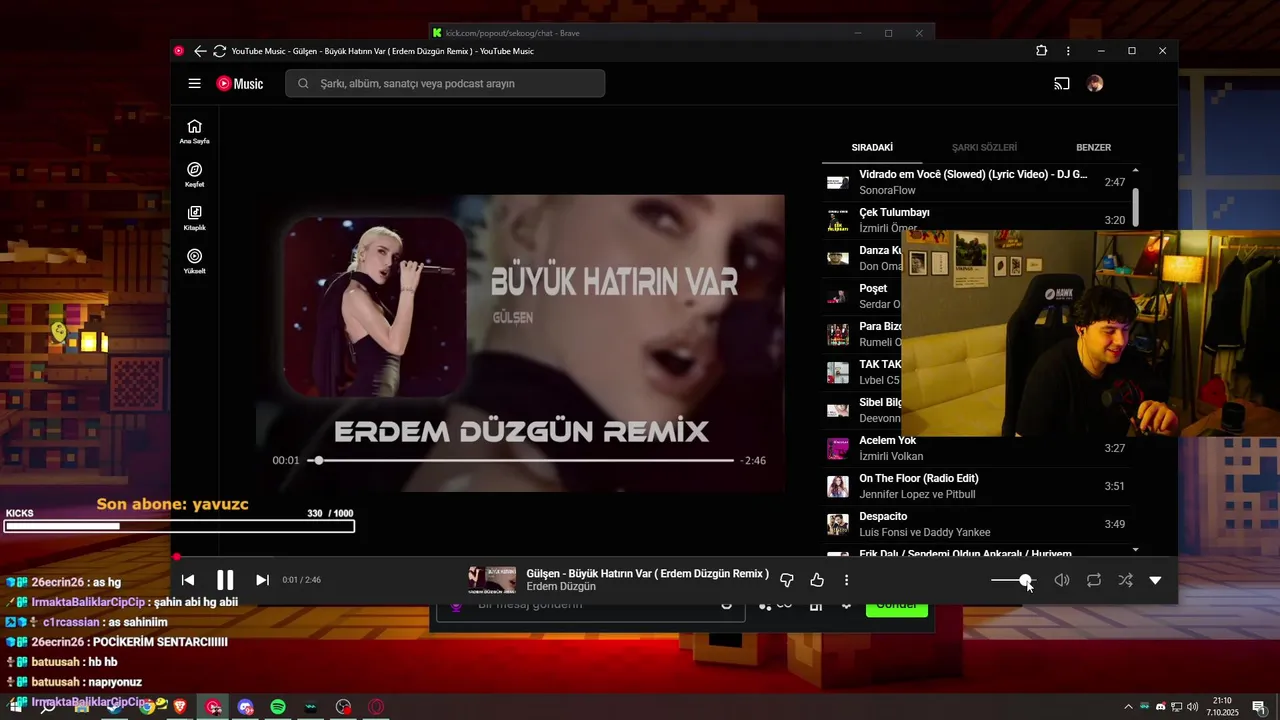Open Brave browser in taskbar
Screen dimensions: 1280x720
point(180,707)
